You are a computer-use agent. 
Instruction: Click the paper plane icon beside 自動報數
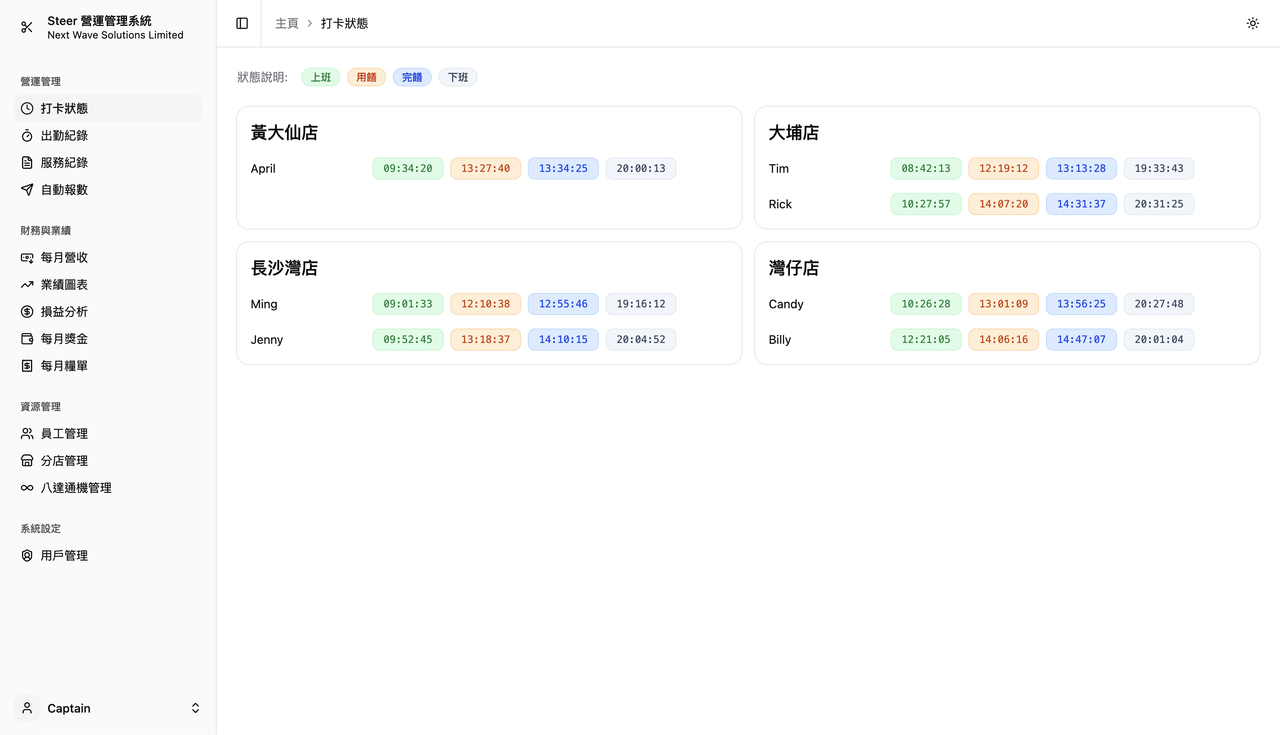27,189
